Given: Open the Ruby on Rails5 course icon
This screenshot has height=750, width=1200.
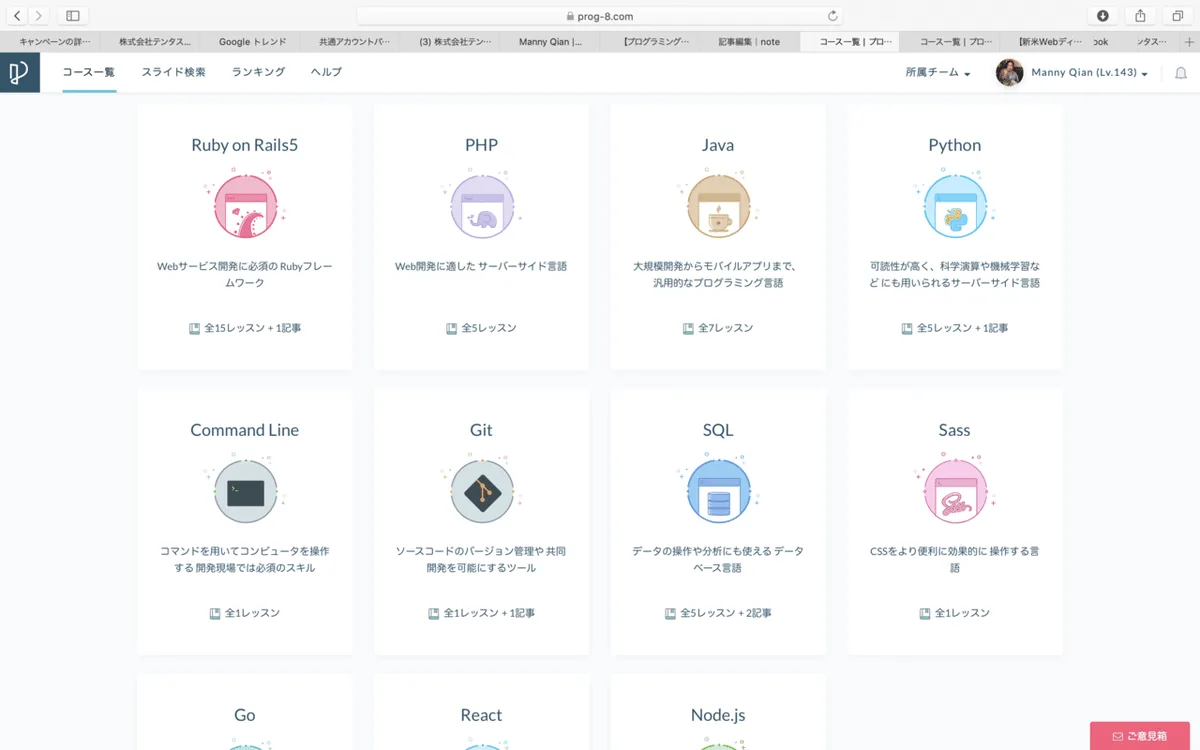Looking at the screenshot, I should click(245, 205).
